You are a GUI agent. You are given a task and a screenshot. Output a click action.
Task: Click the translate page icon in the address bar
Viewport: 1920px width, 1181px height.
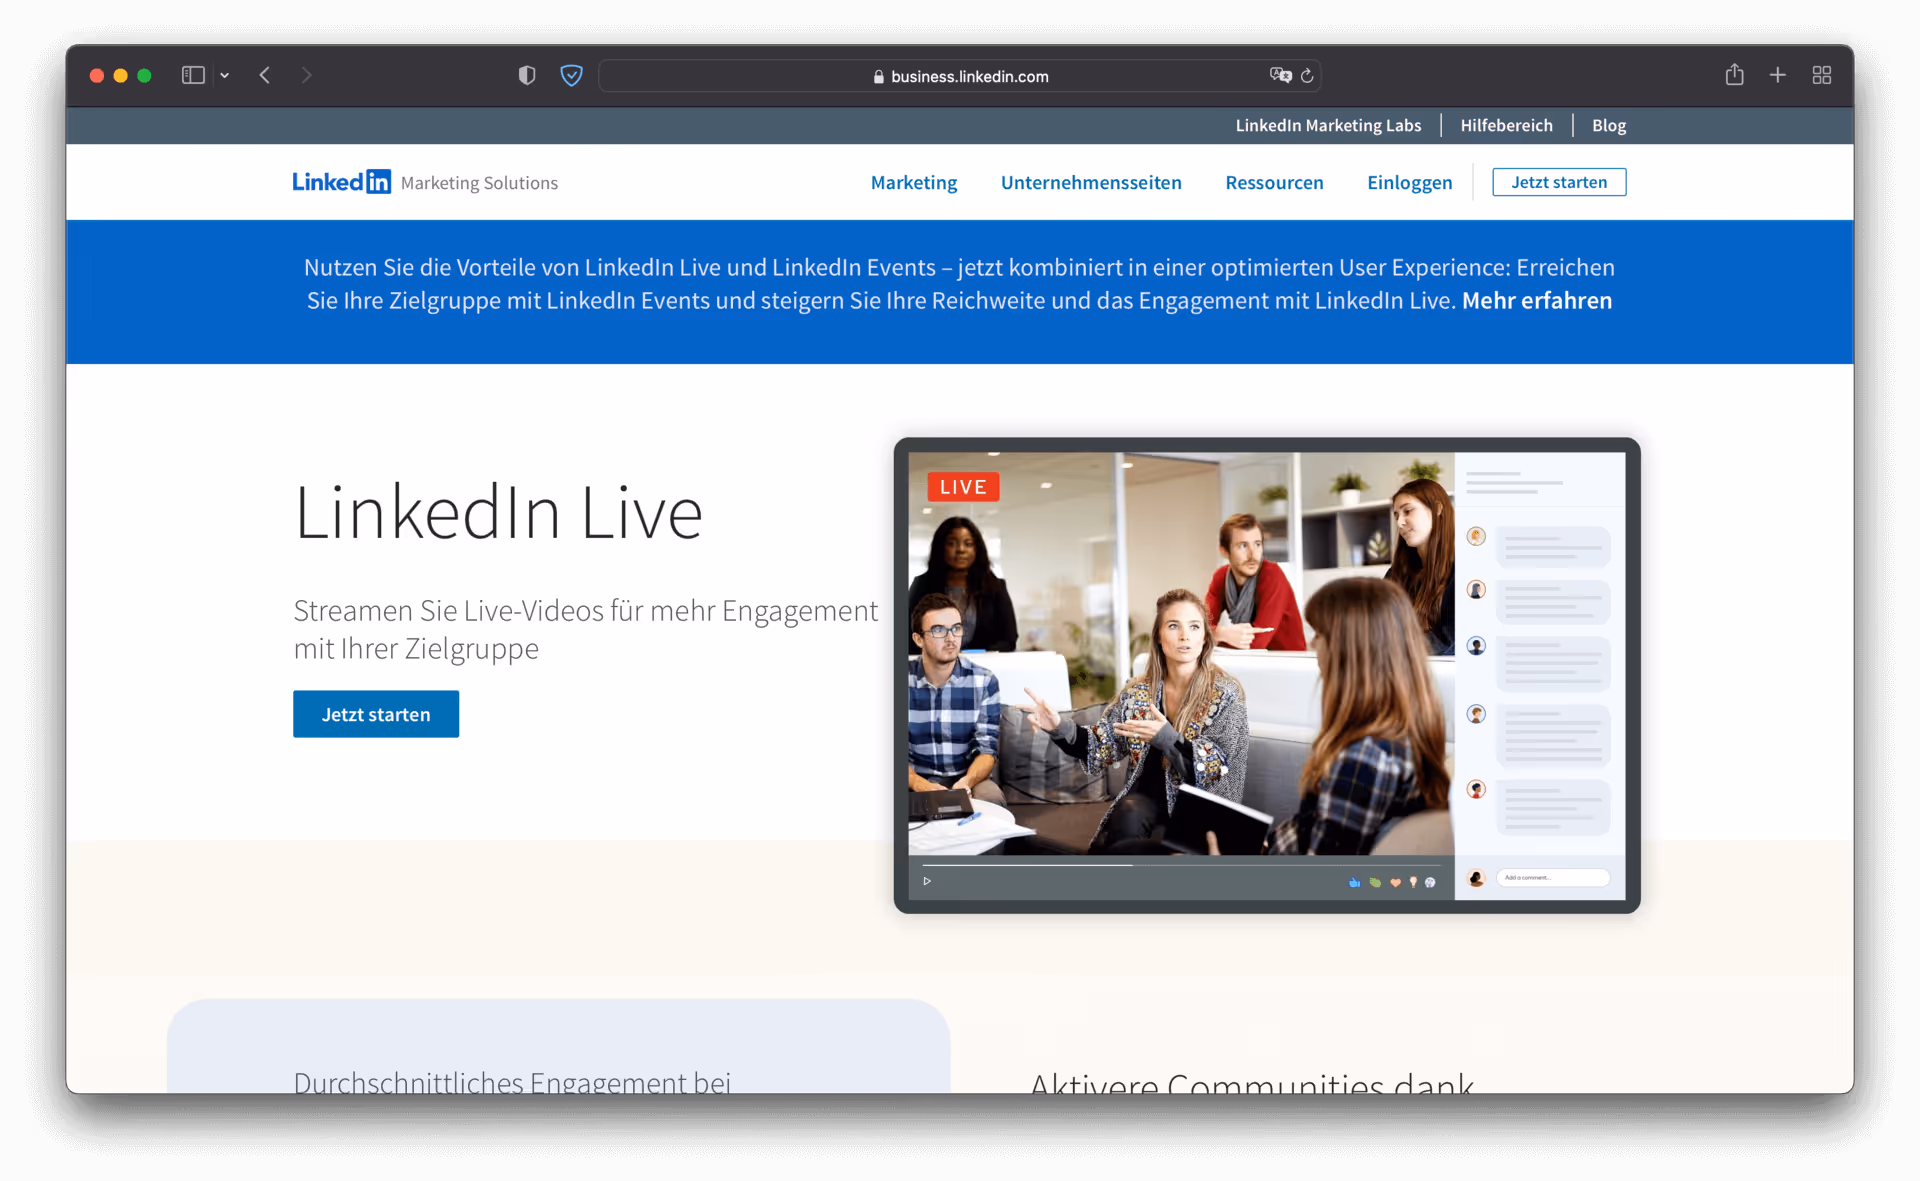point(1280,75)
